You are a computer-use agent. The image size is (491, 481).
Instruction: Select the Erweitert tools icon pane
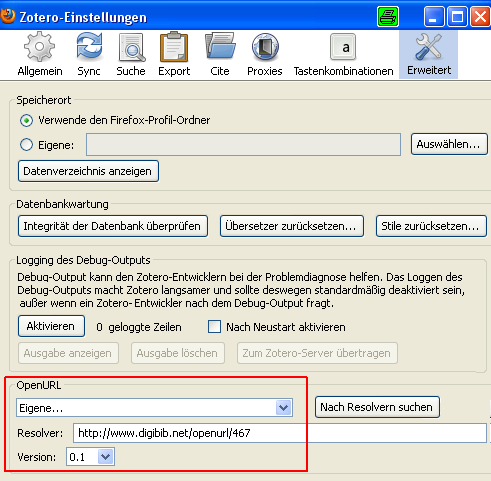coord(429,55)
